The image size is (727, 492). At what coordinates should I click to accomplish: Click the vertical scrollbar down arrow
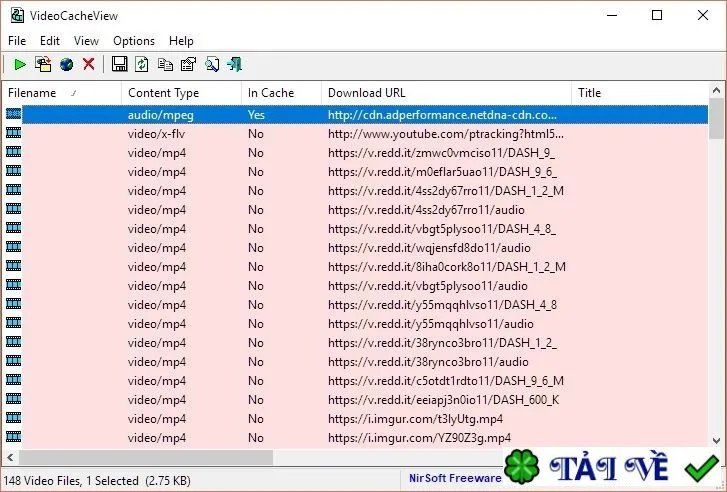716,441
